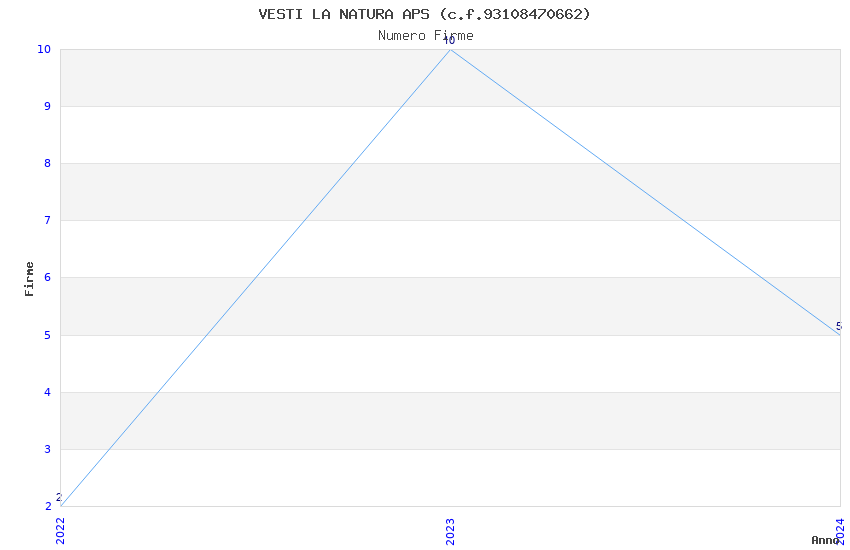Select the 2023 x-axis tick label
The image size is (850, 550).
pos(450,532)
